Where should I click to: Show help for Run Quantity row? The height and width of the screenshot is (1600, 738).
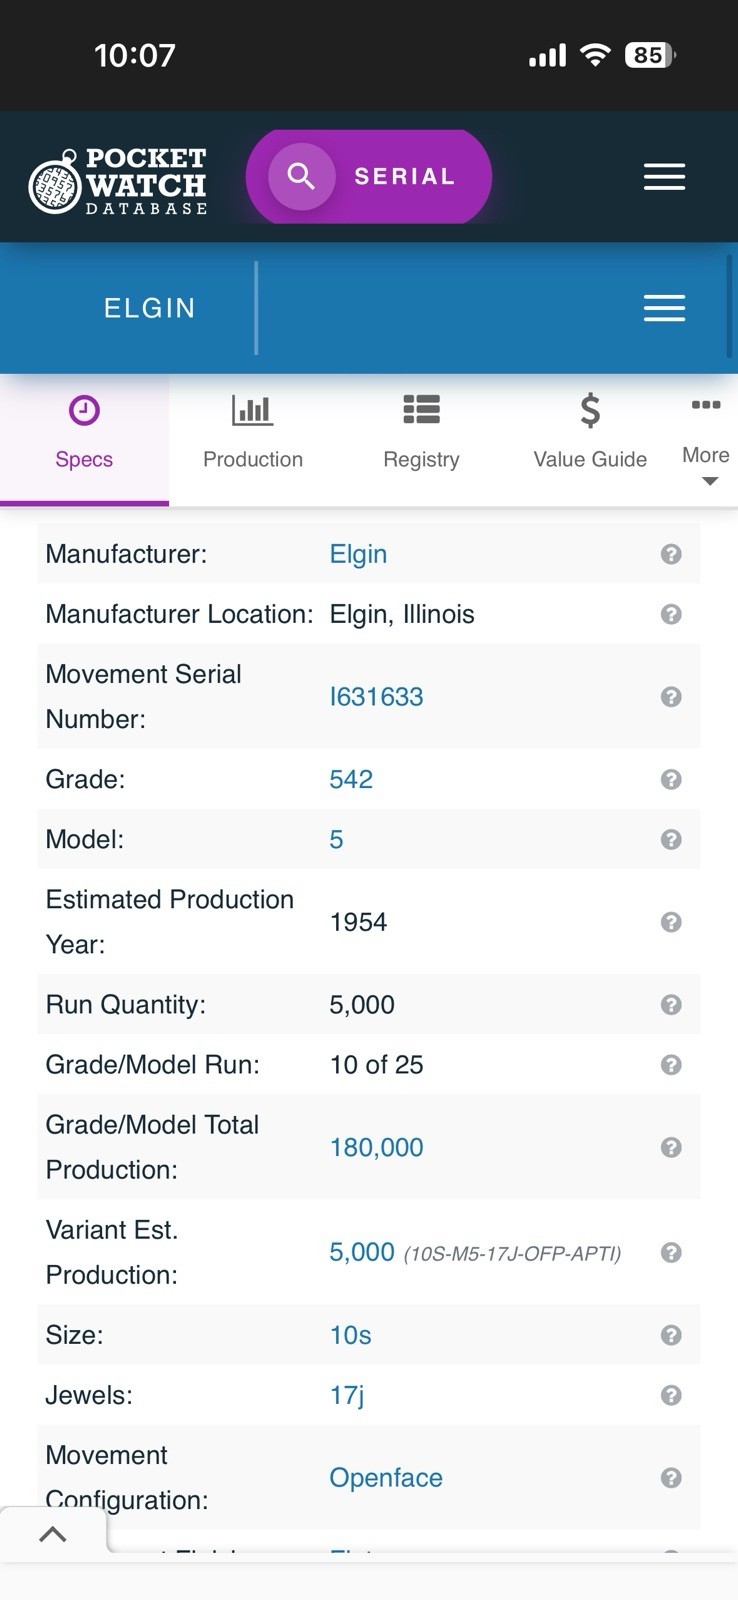click(671, 1004)
